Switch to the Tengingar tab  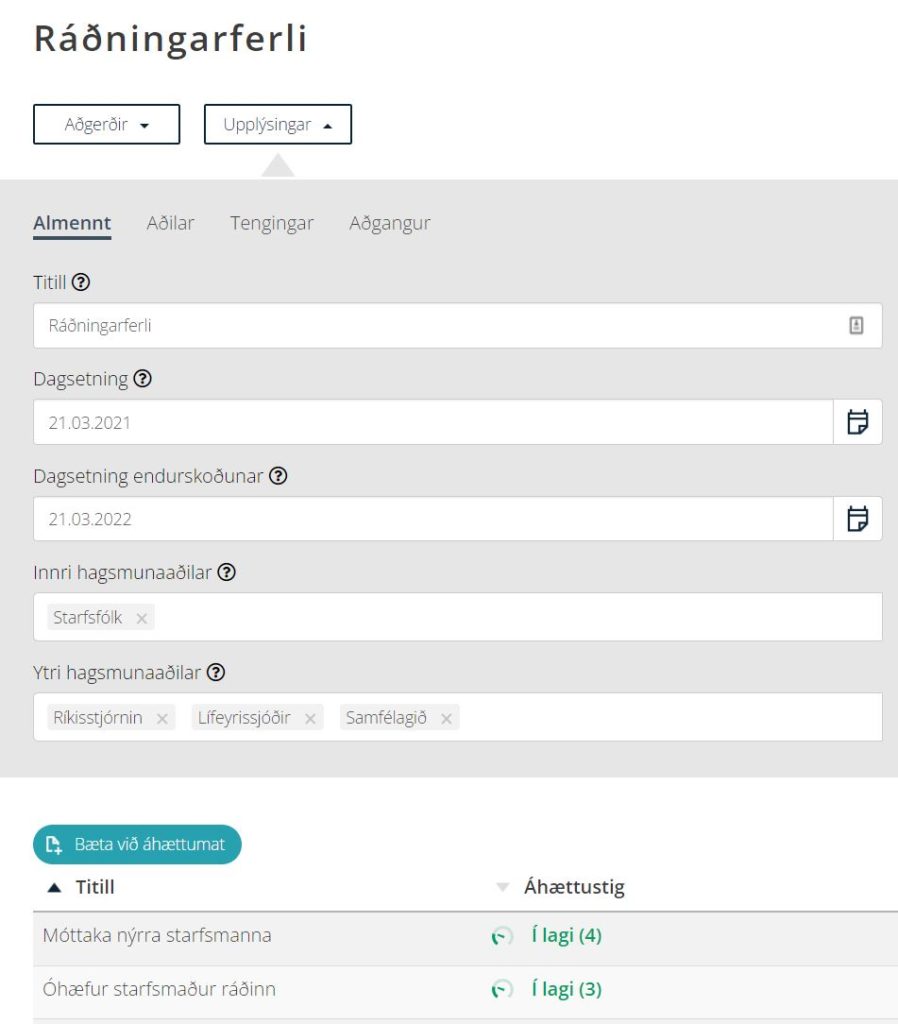(272, 223)
